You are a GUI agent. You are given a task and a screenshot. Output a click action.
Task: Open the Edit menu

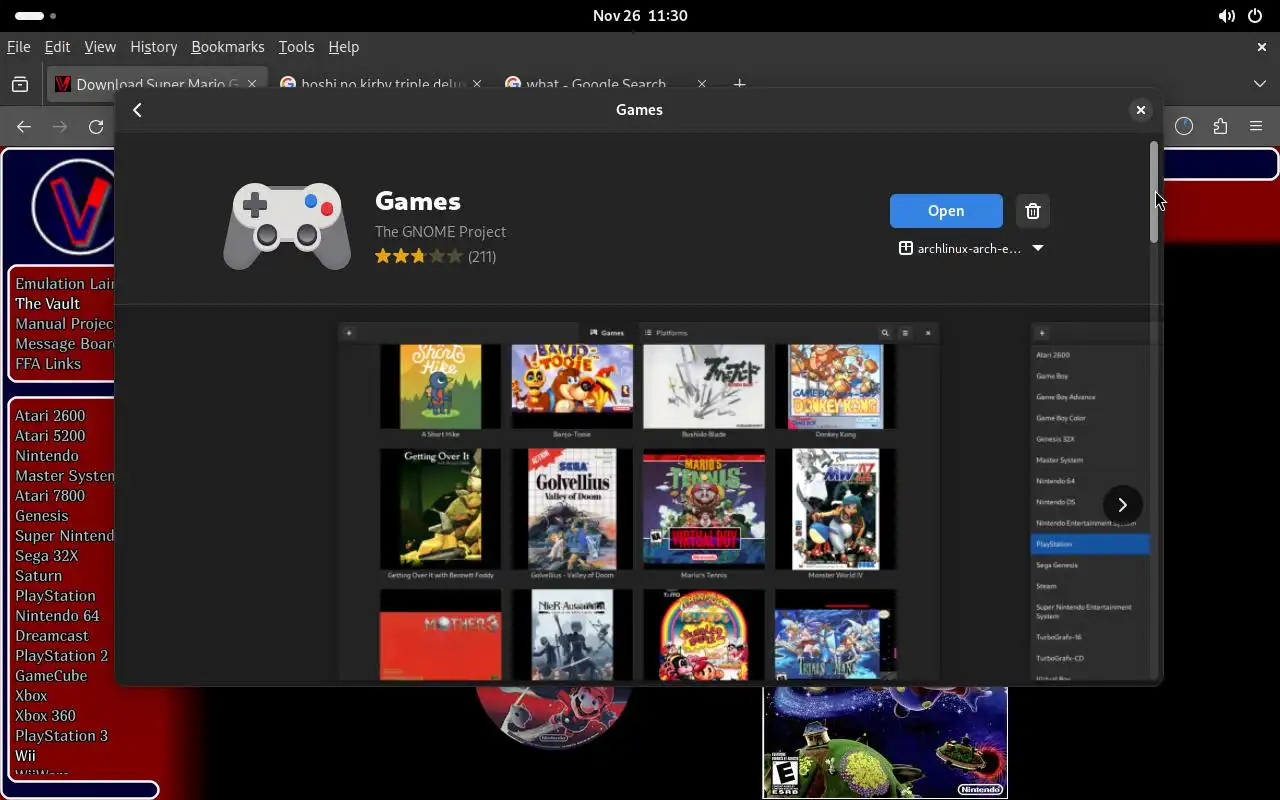pyautogui.click(x=57, y=47)
